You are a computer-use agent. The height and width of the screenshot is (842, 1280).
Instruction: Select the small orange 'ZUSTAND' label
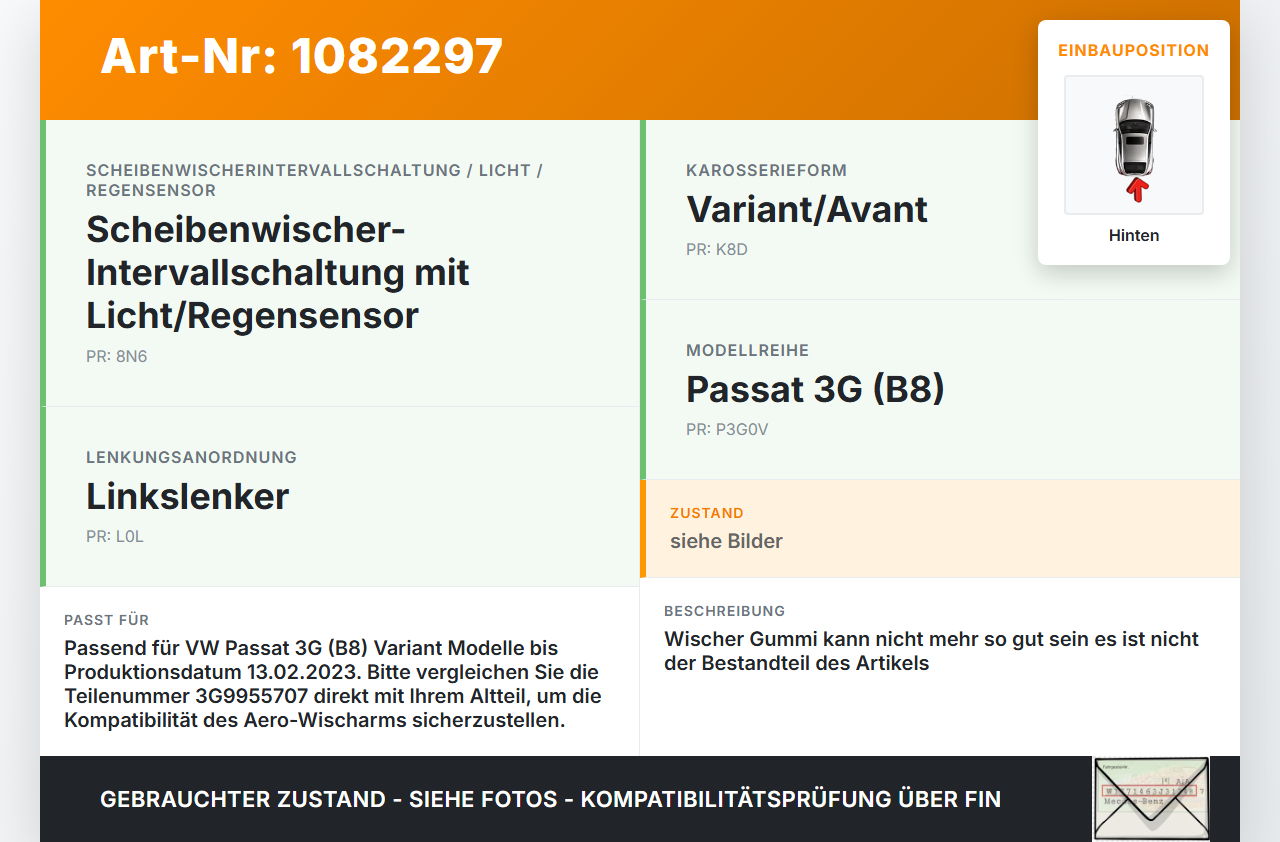pyautogui.click(x=707, y=513)
